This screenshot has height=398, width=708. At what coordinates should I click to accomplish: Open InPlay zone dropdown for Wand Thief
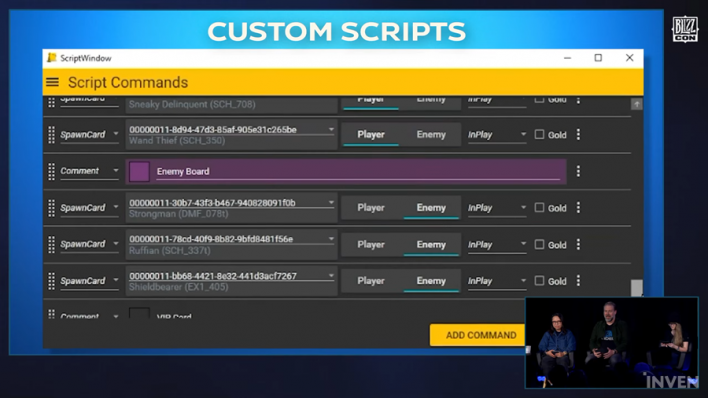point(497,135)
